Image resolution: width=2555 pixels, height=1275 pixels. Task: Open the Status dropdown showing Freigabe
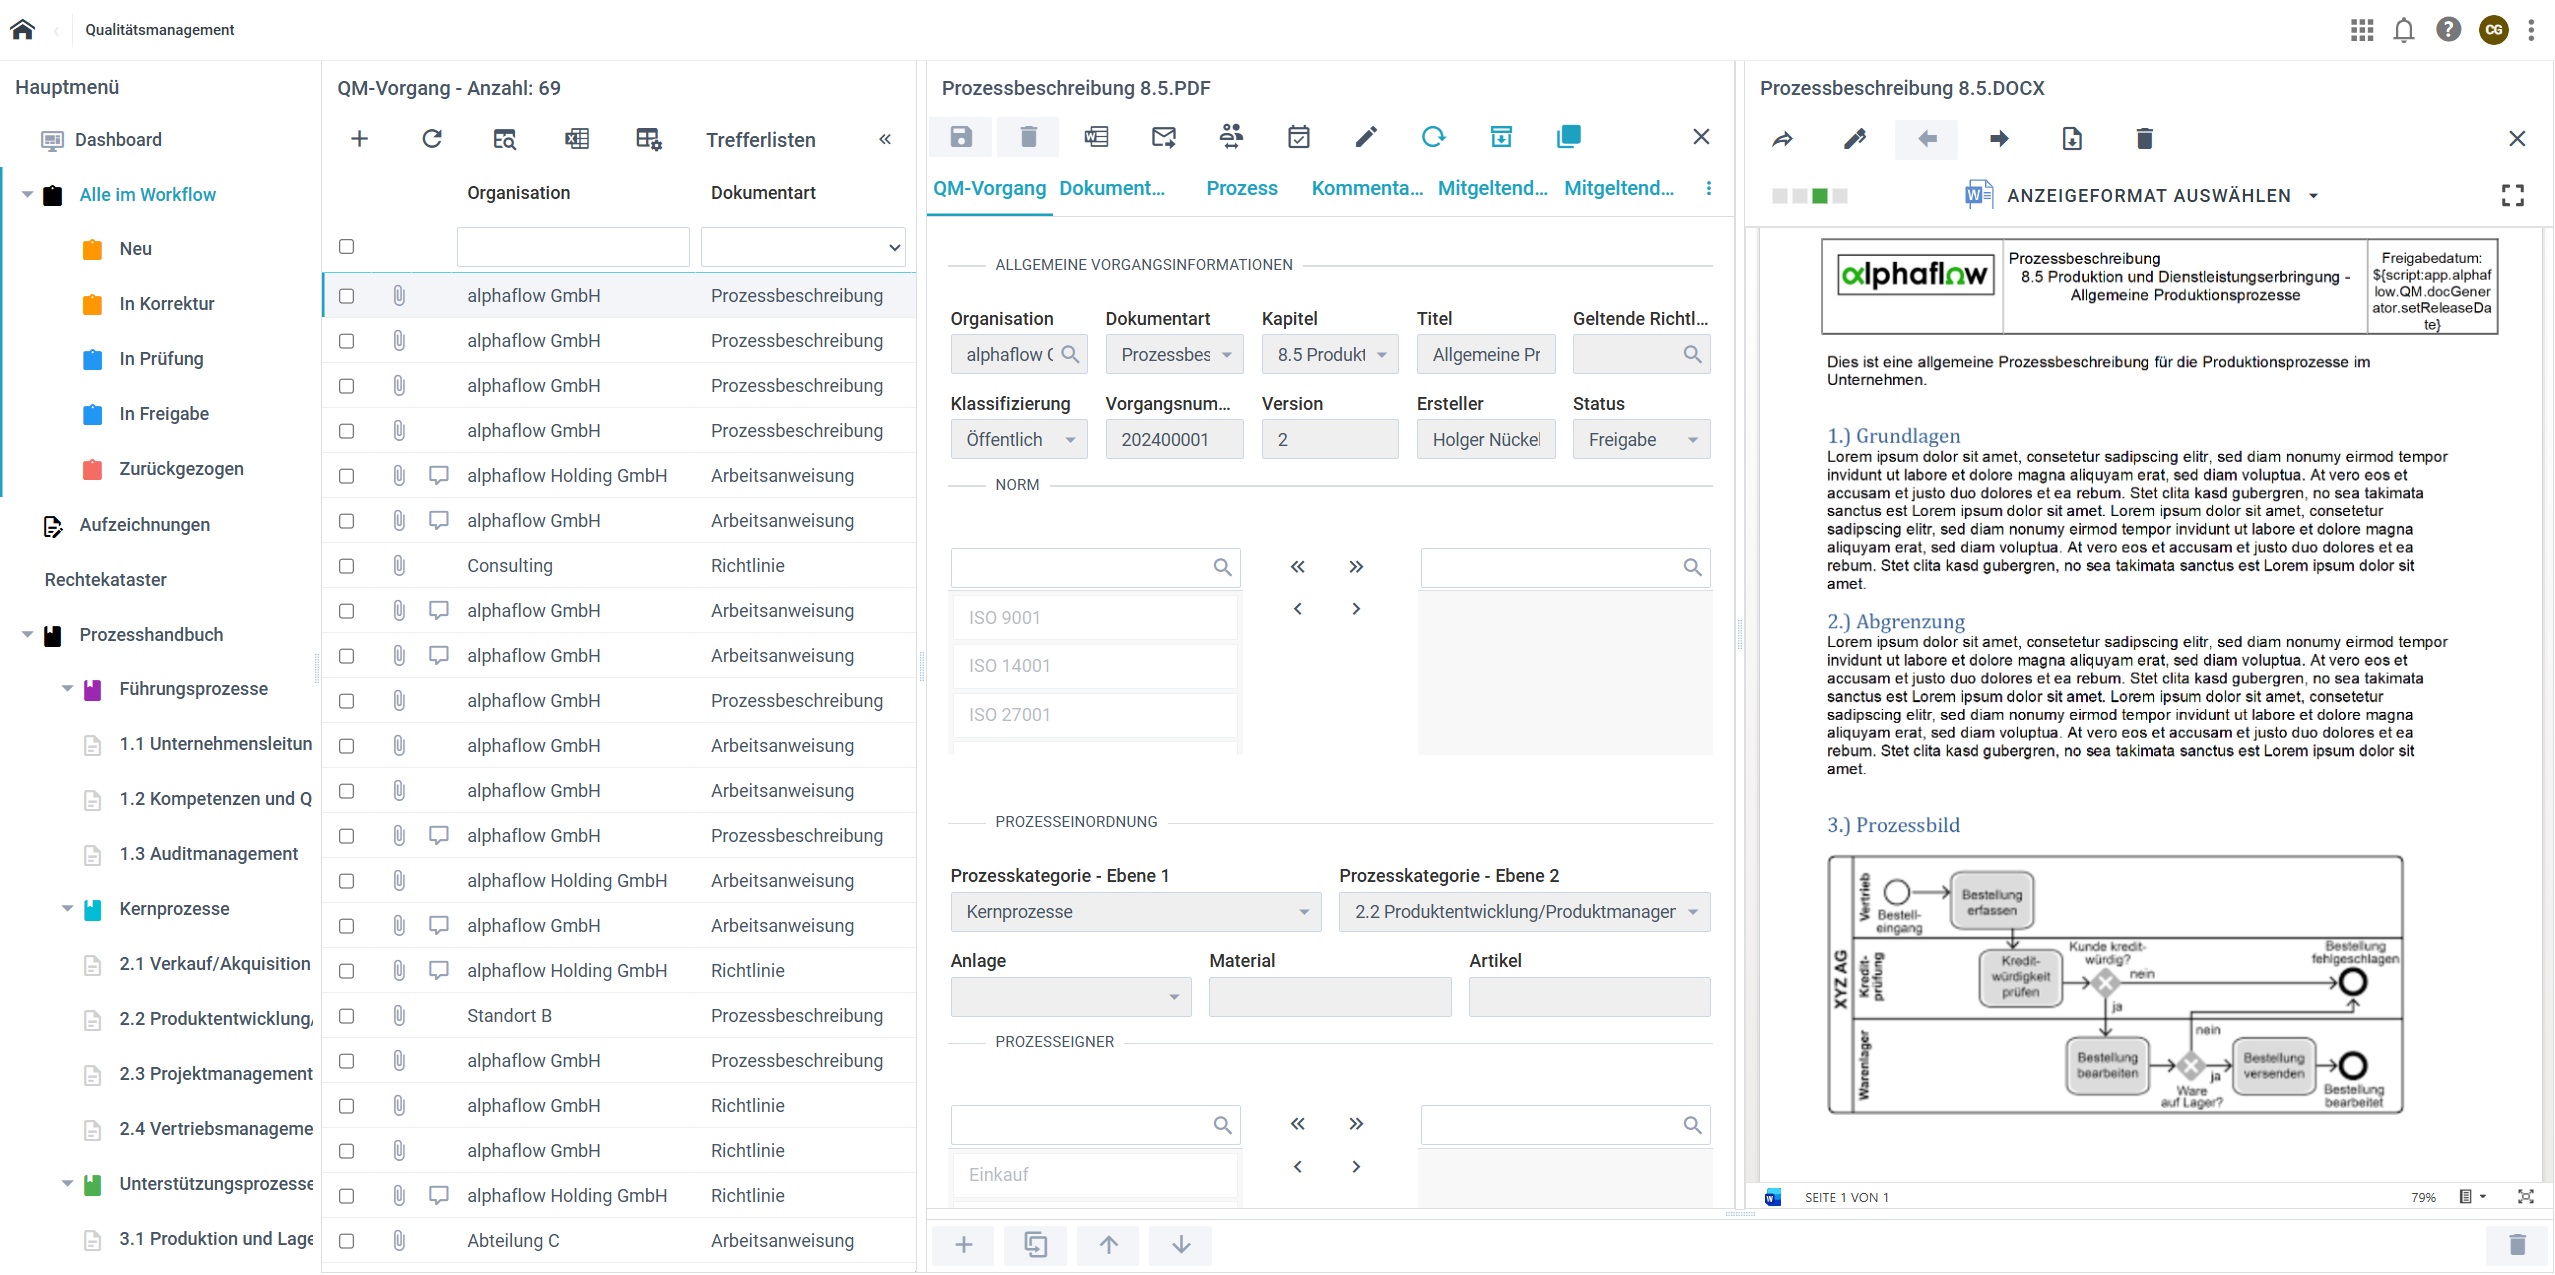(1640, 440)
